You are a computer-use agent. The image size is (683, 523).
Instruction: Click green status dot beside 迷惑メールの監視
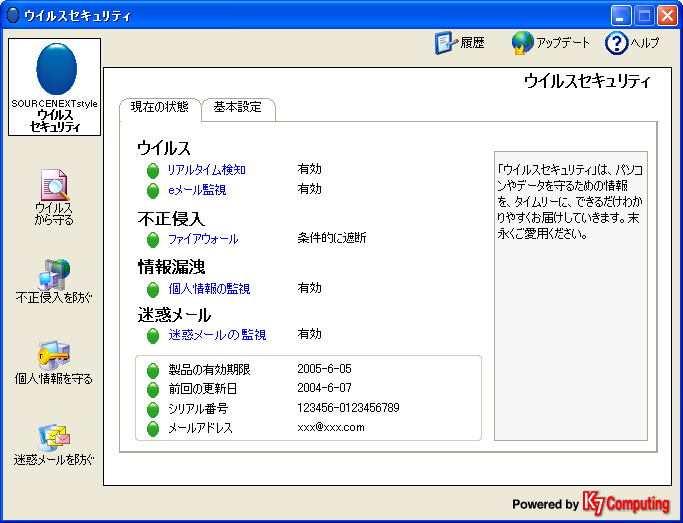(x=153, y=336)
